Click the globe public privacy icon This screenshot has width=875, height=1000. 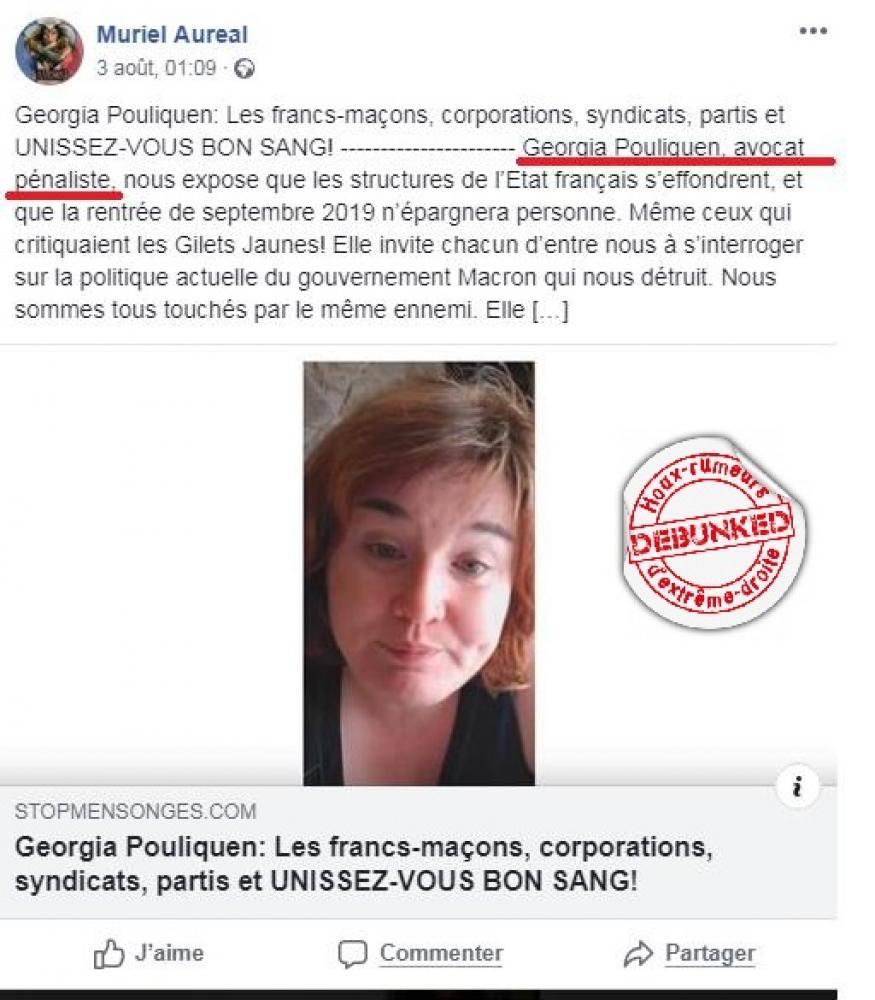tap(244, 68)
